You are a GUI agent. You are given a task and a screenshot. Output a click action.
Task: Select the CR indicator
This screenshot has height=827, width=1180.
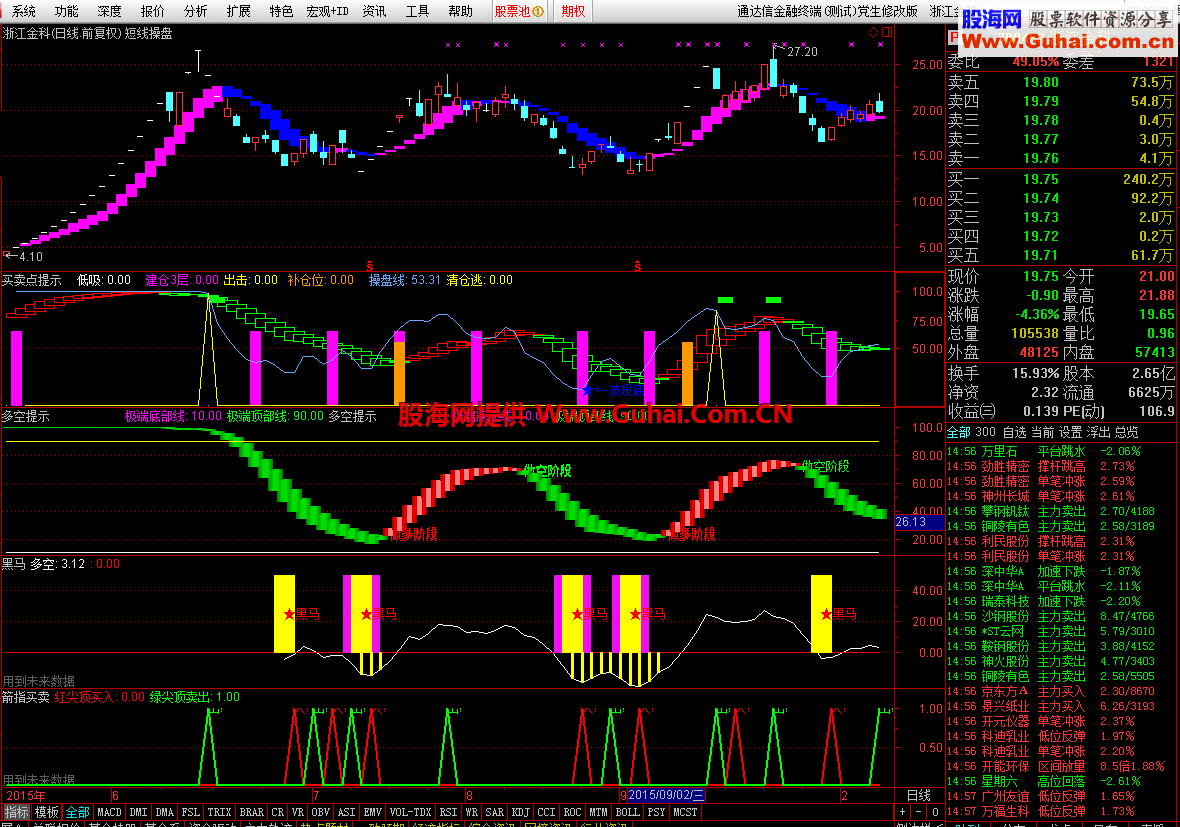(x=278, y=812)
